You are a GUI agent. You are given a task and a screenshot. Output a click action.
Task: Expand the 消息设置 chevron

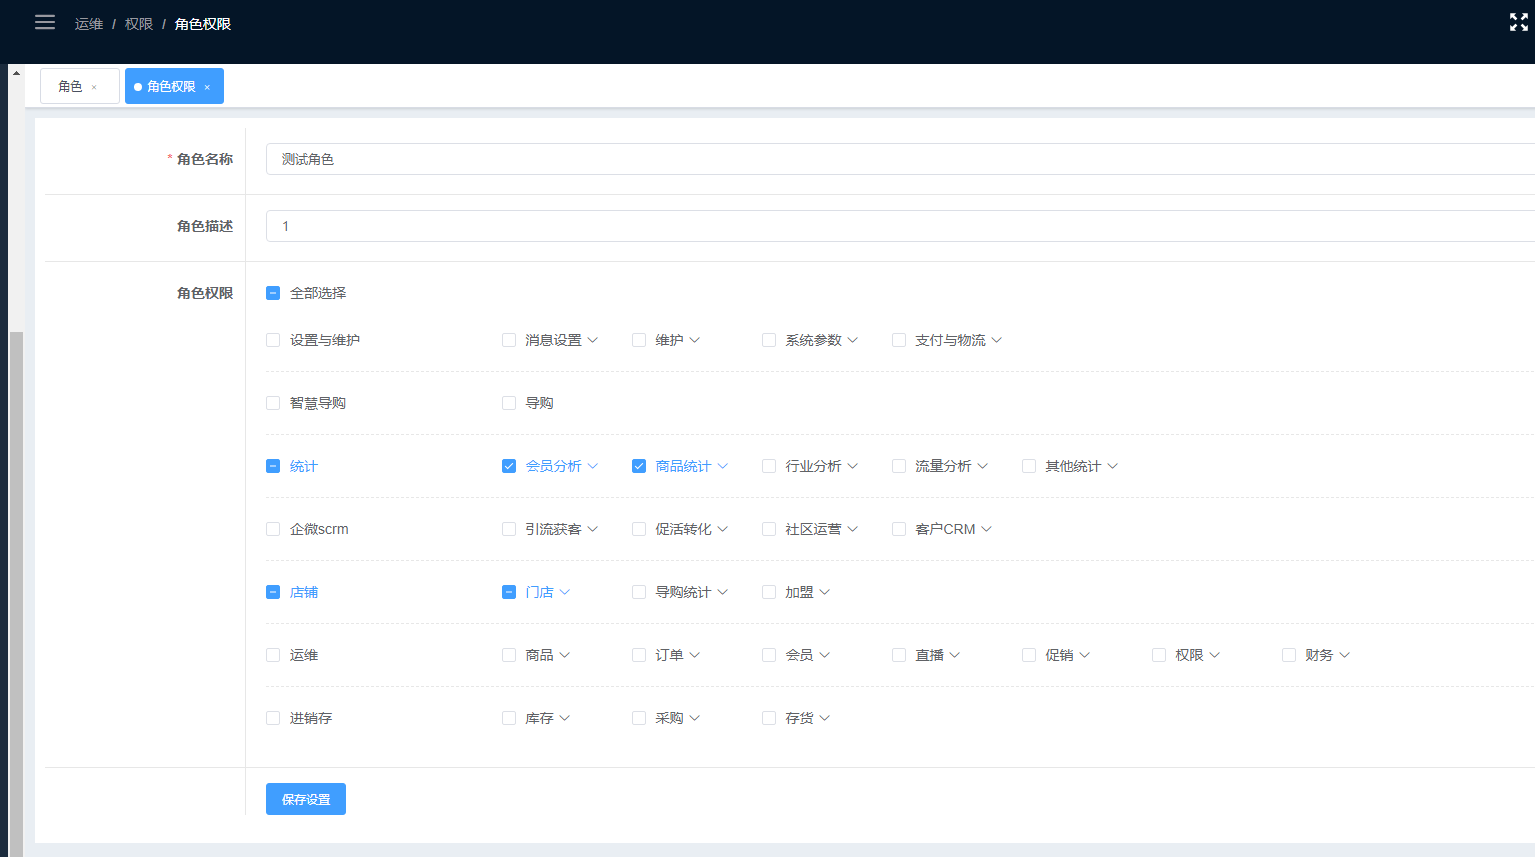593,340
